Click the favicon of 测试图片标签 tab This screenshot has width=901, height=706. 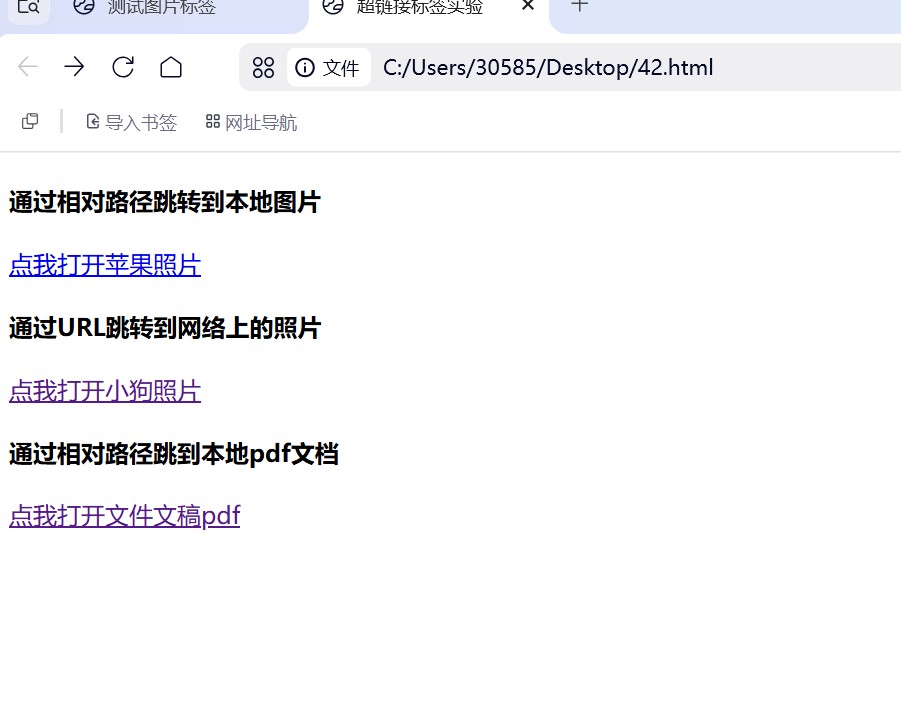point(84,6)
